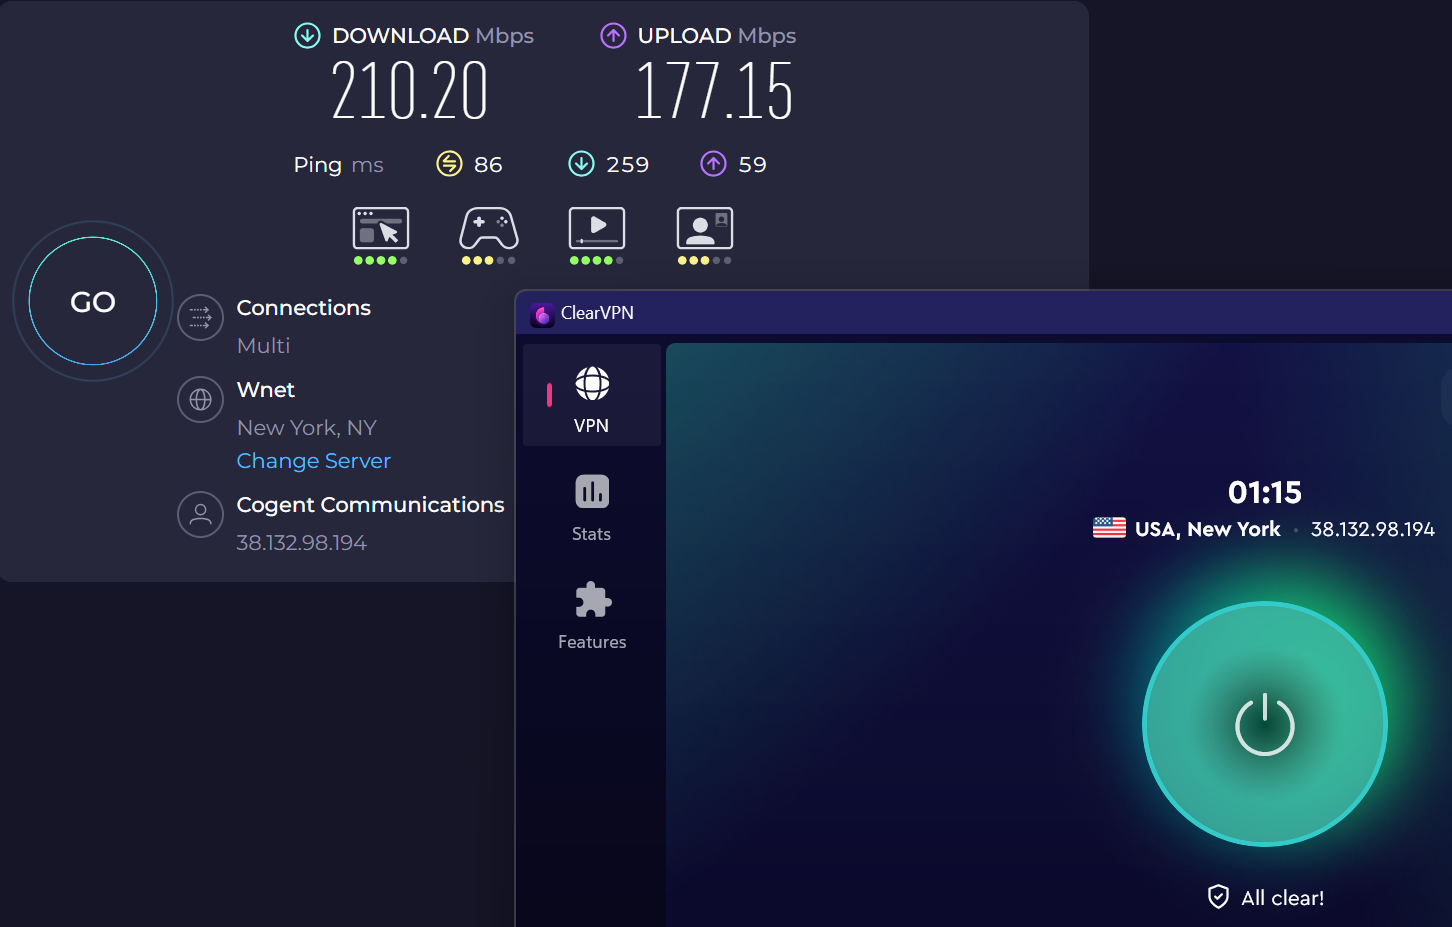Image resolution: width=1452 pixels, height=927 pixels.
Task: Click the video chat quality icon
Action: (x=704, y=229)
